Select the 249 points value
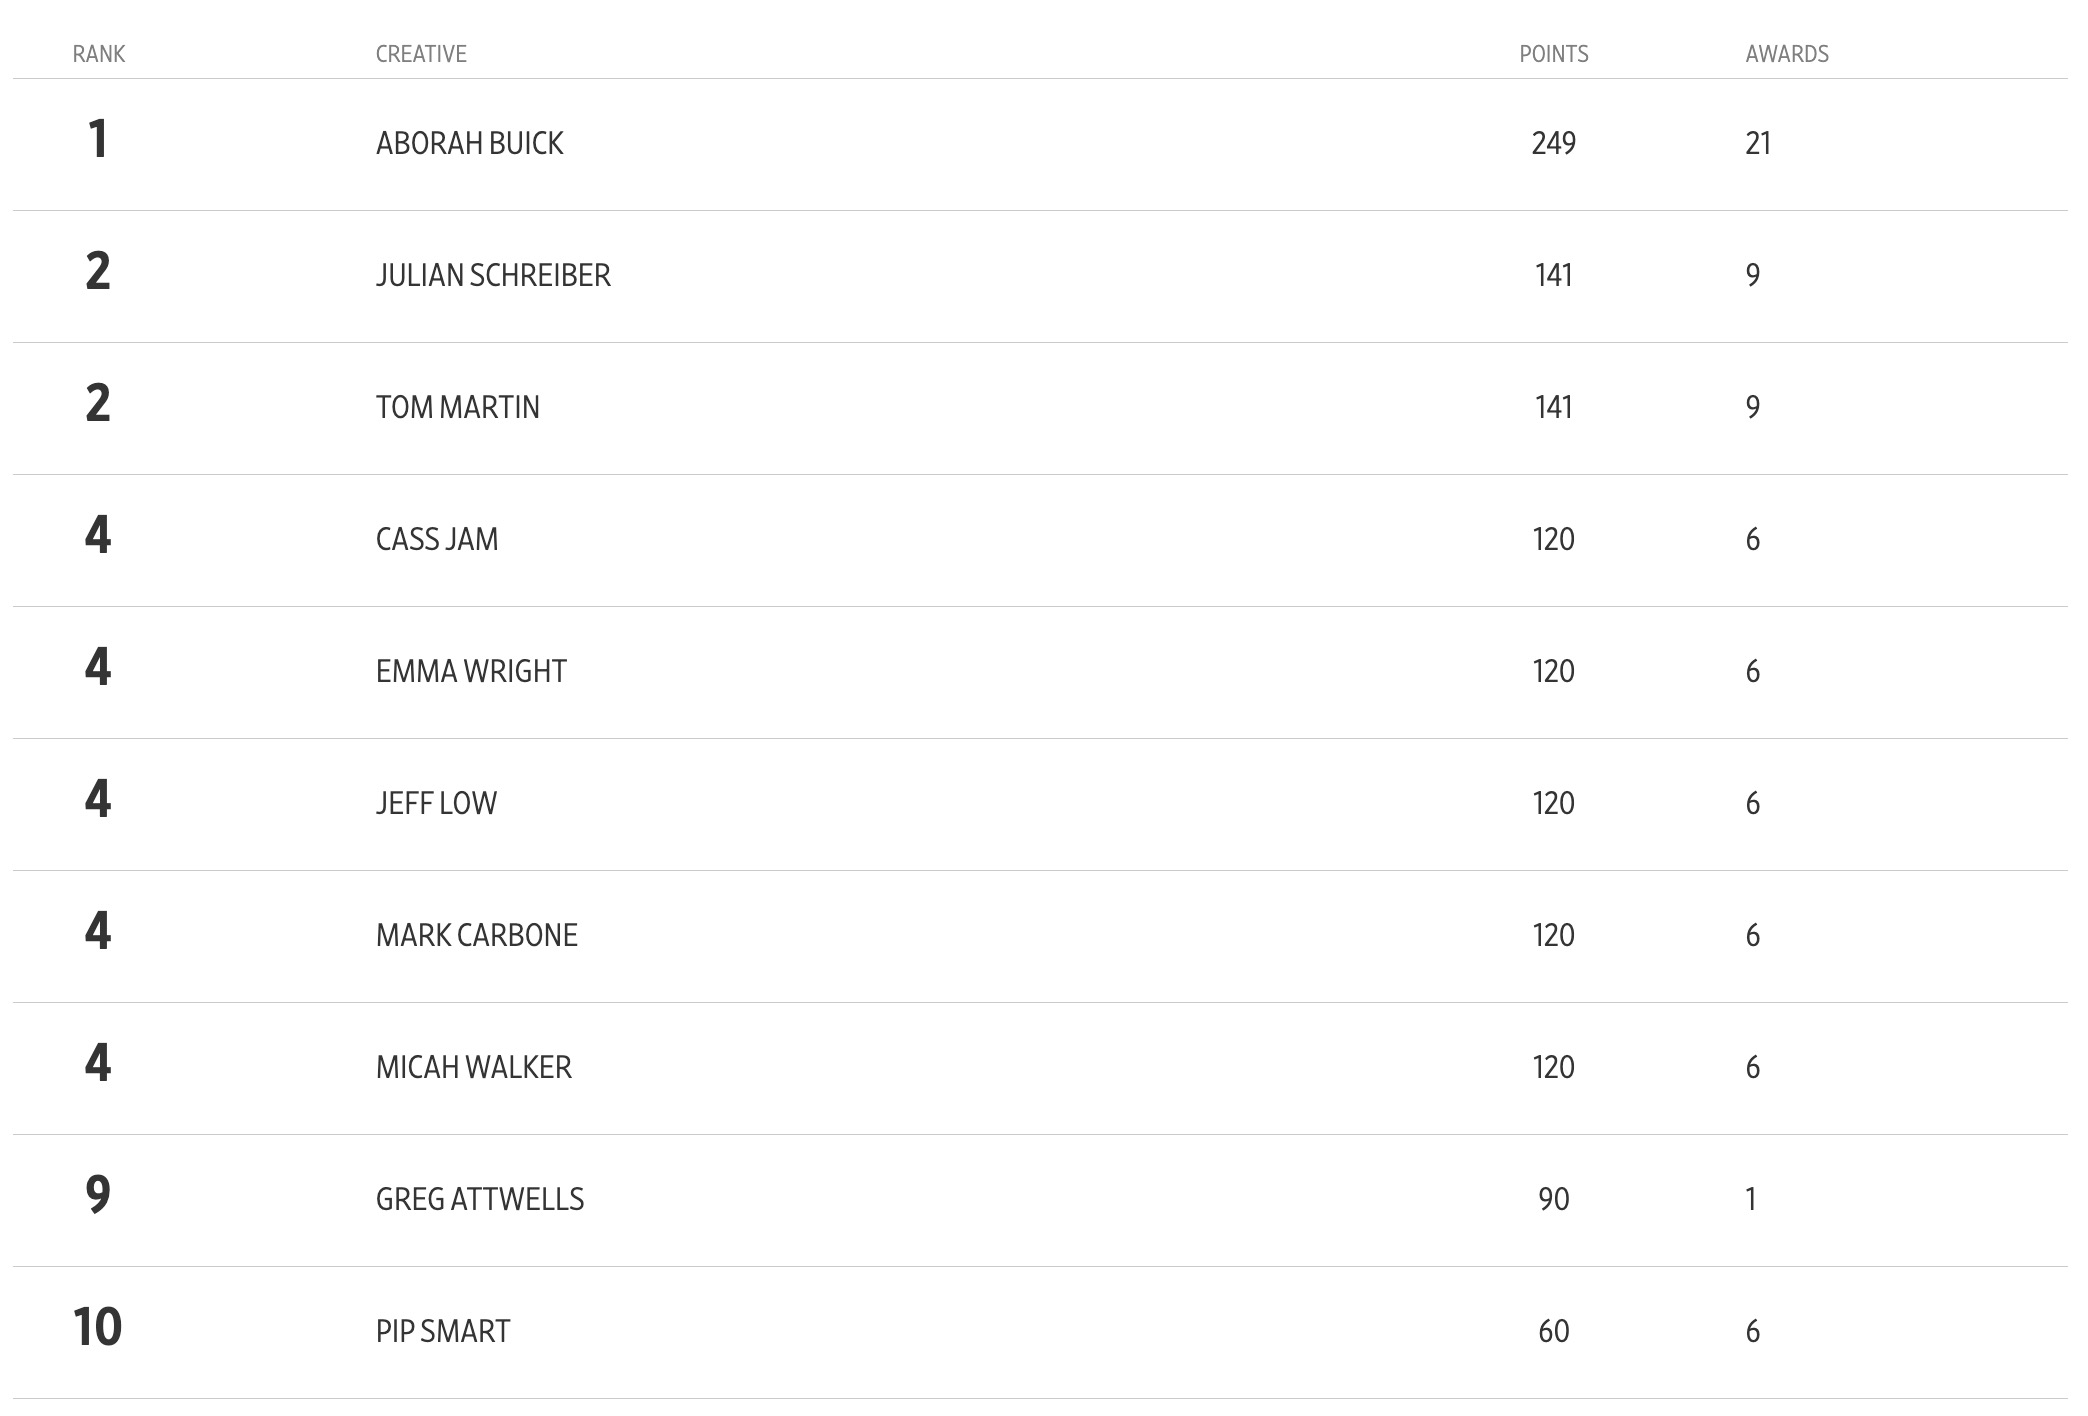 1553,143
